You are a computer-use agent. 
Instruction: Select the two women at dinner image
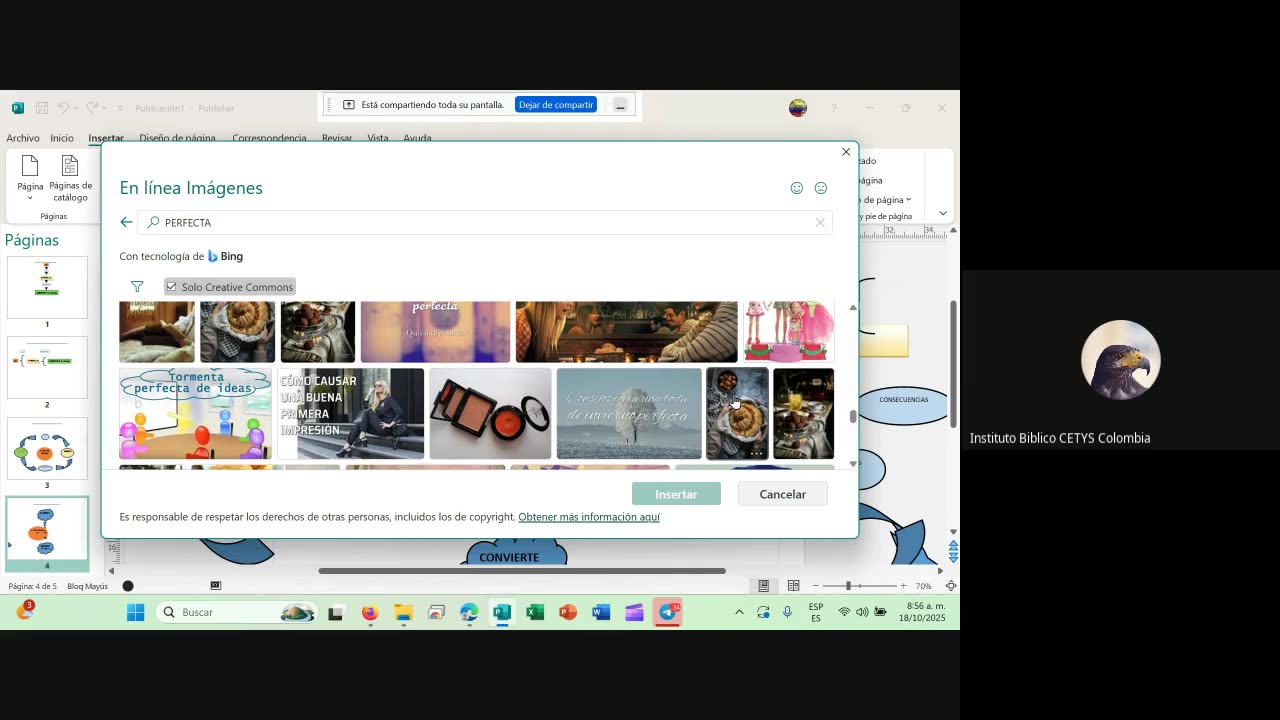coord(626,332)
